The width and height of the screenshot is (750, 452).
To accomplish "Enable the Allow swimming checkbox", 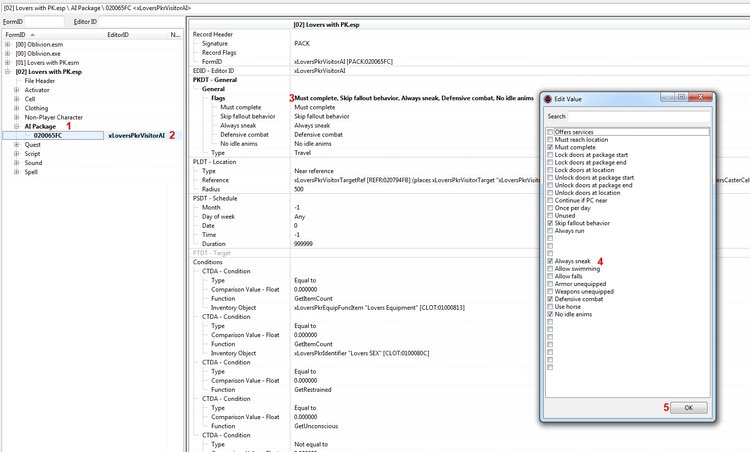I will click(x=550, y=269).
